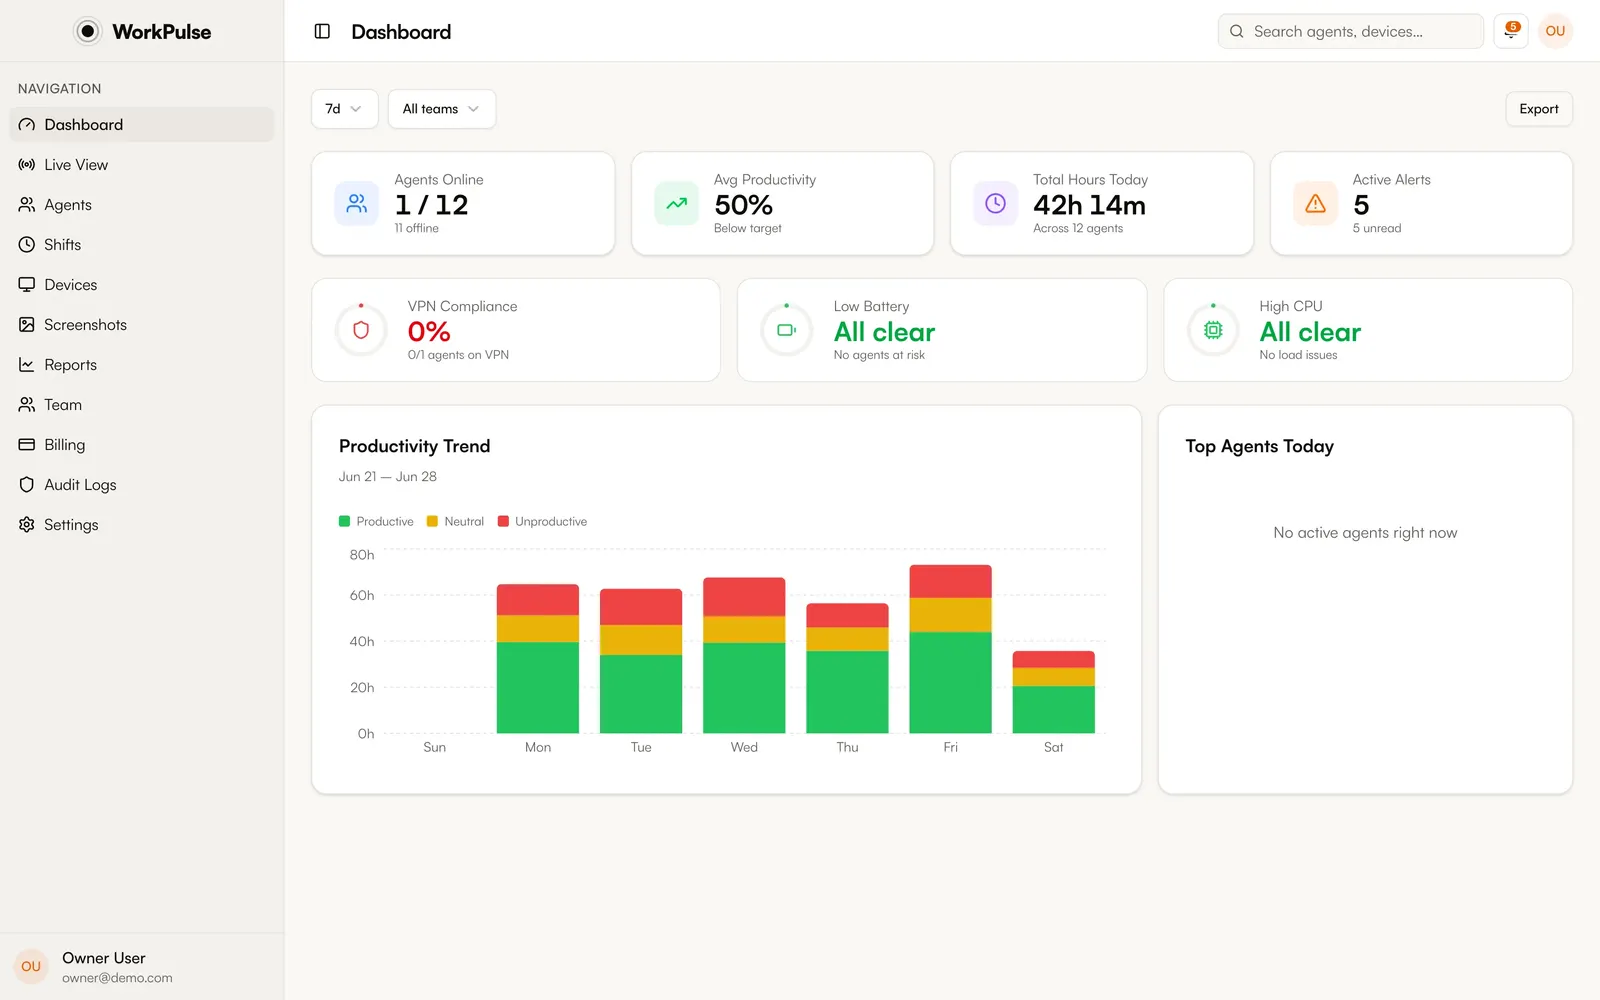
Task: Open Team page from sidebar
Action: [x=142, y=405]
